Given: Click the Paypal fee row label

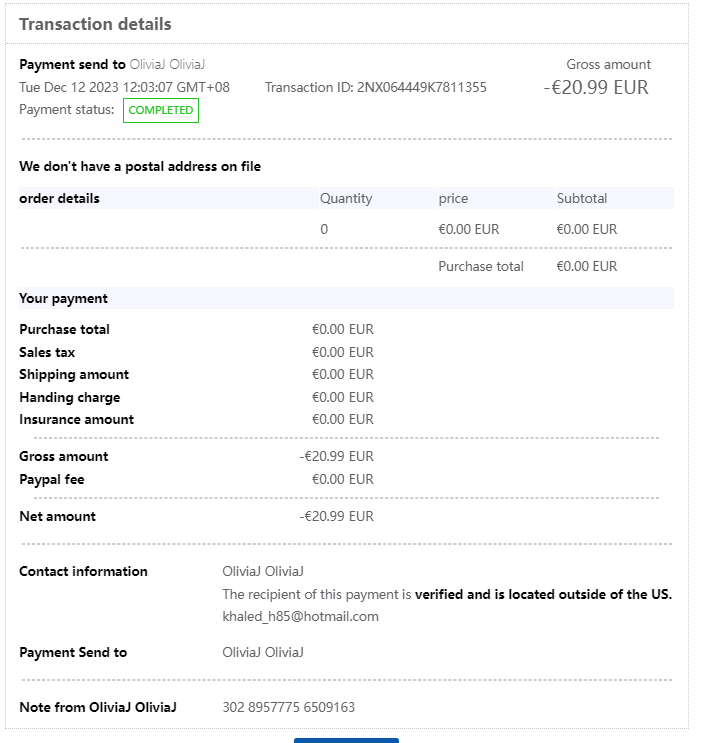Looking at the screenshot, I should point(52,479).
